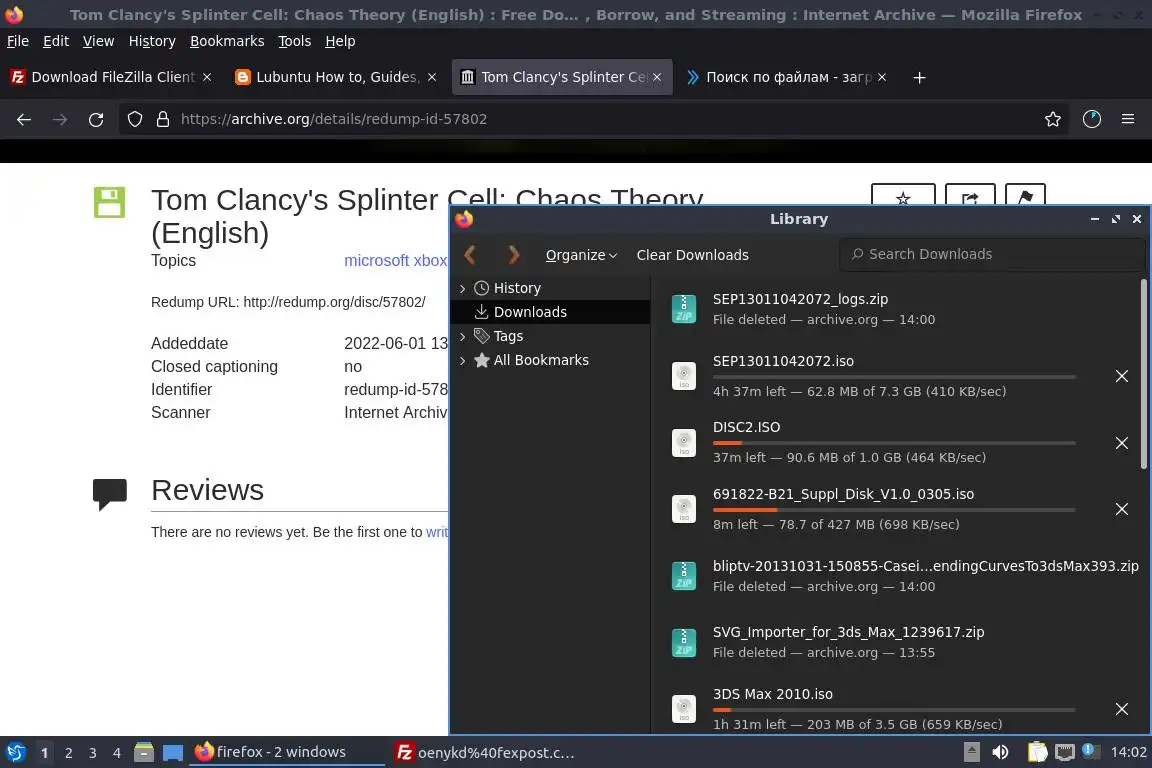Open the Lubuntu start menu

coord(15,753)
